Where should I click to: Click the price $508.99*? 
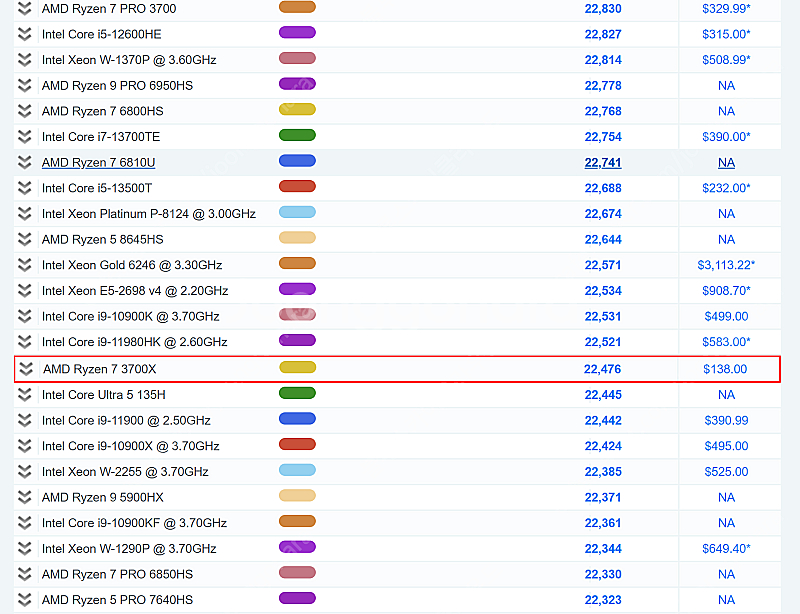click(727, 60)
